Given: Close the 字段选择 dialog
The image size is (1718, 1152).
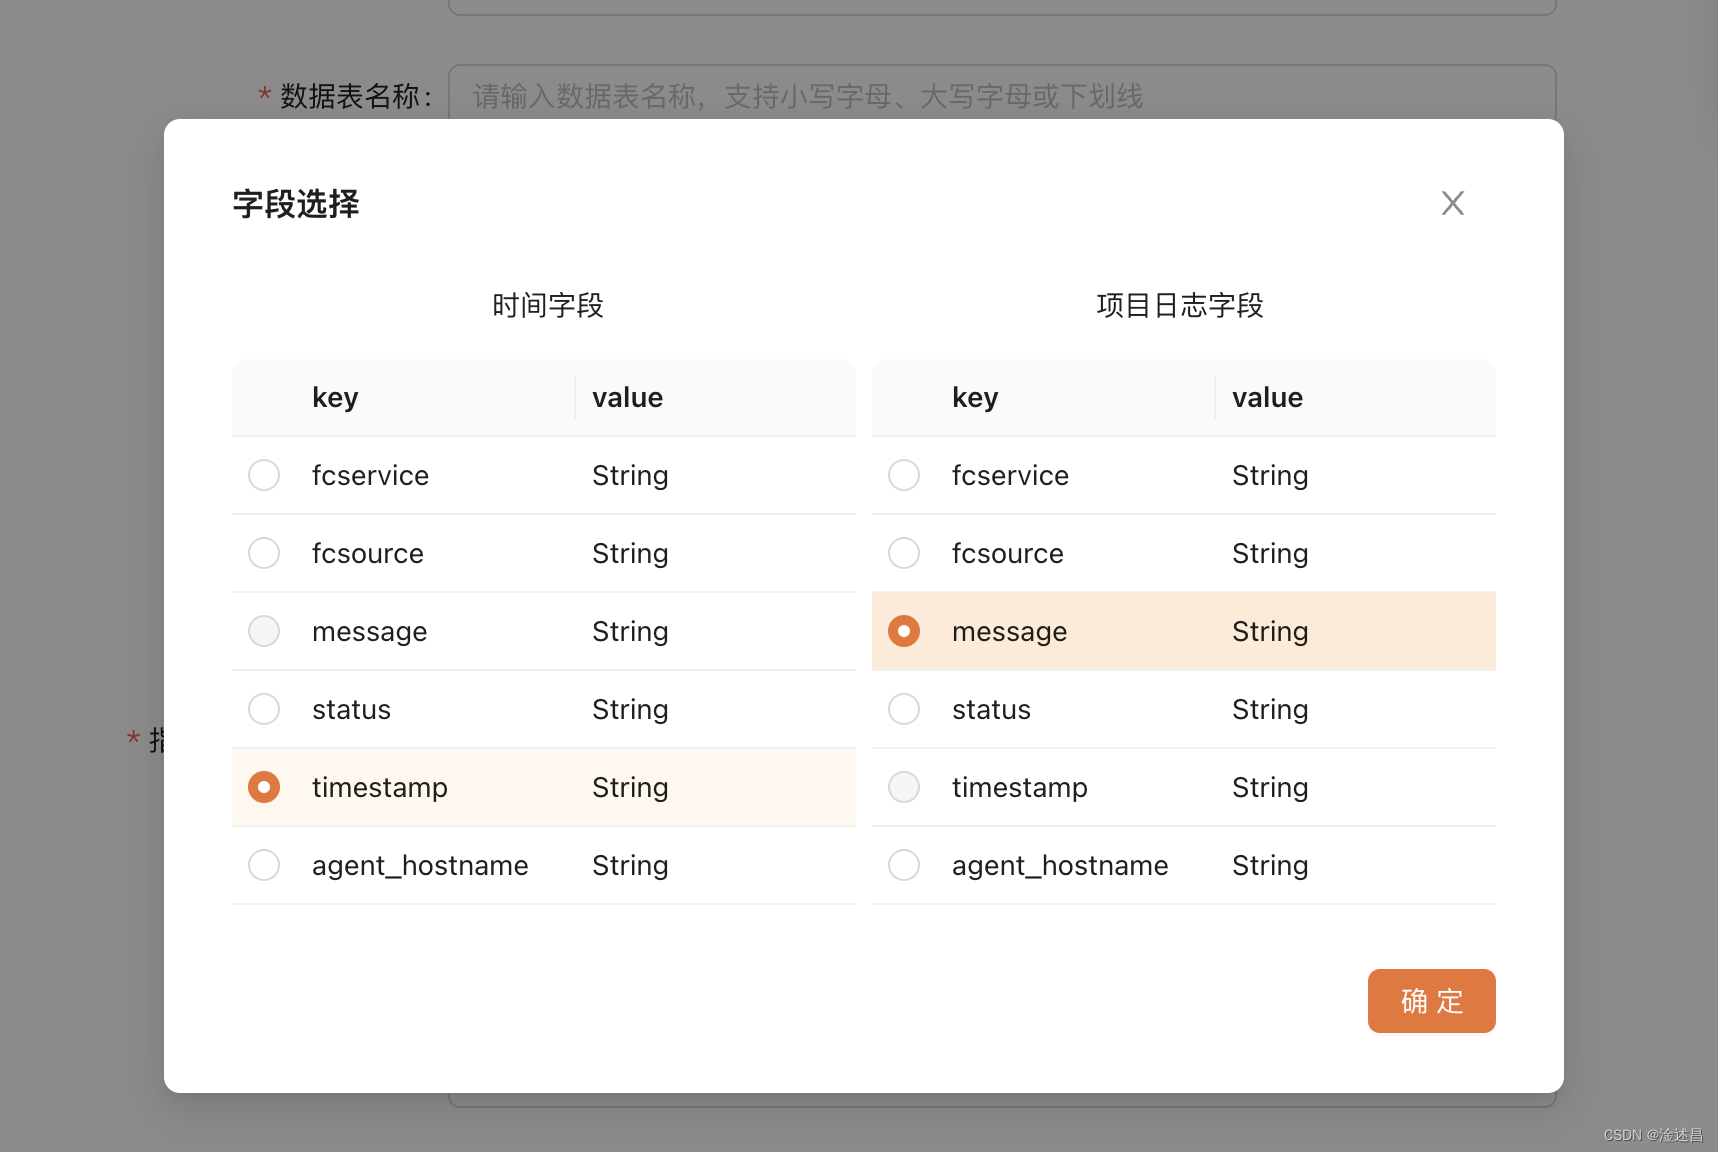Looking at the screenshot, I should (1452, 203).
